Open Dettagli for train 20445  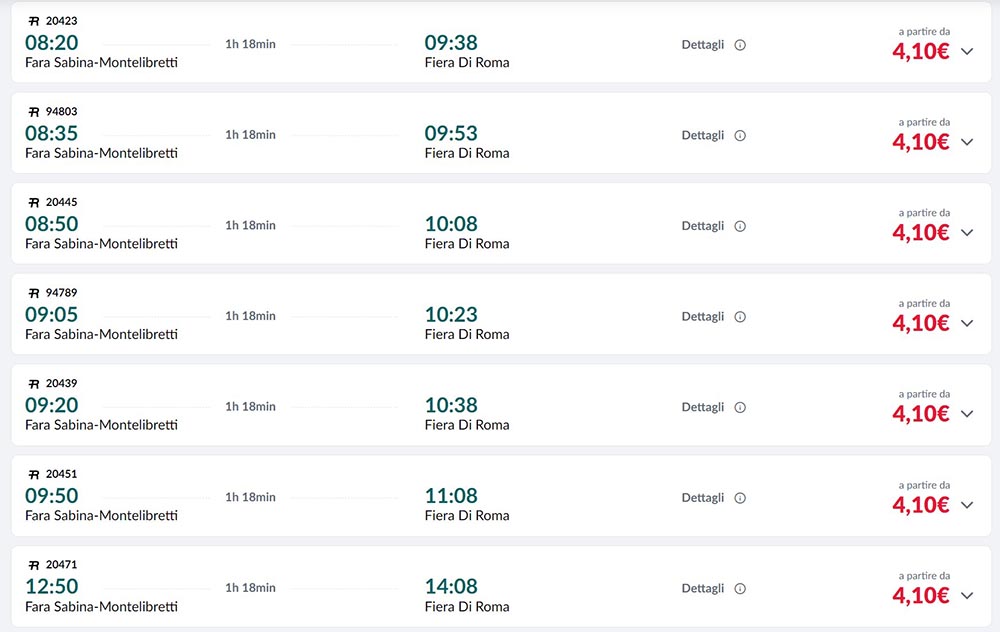click(703, 226)
